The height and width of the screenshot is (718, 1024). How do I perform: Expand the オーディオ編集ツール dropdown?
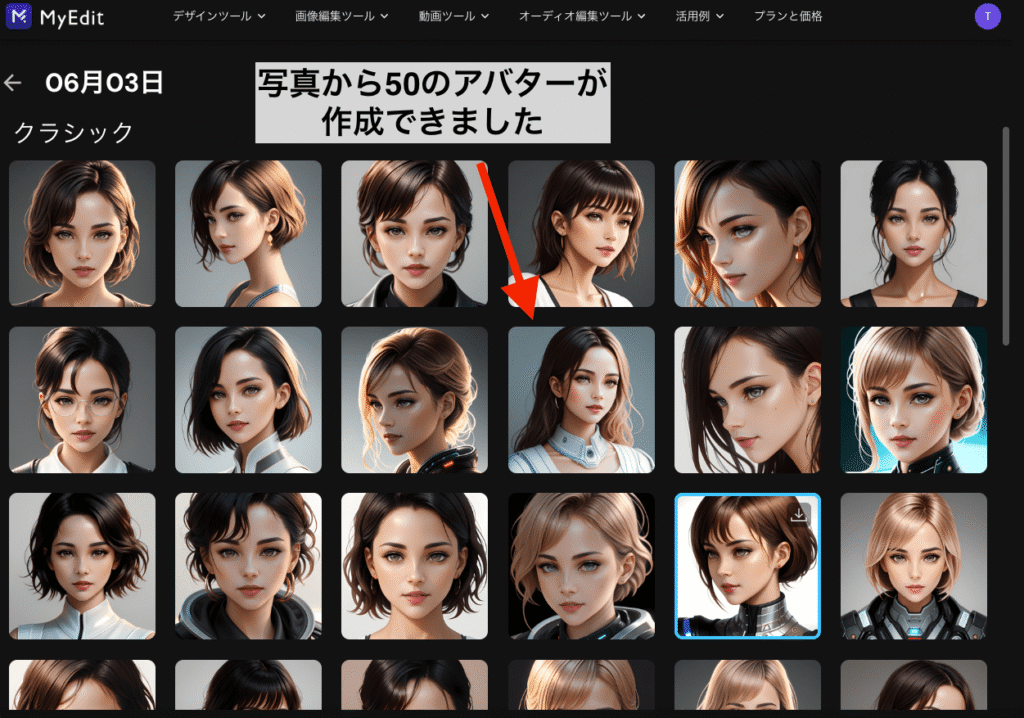coord(582,16)
